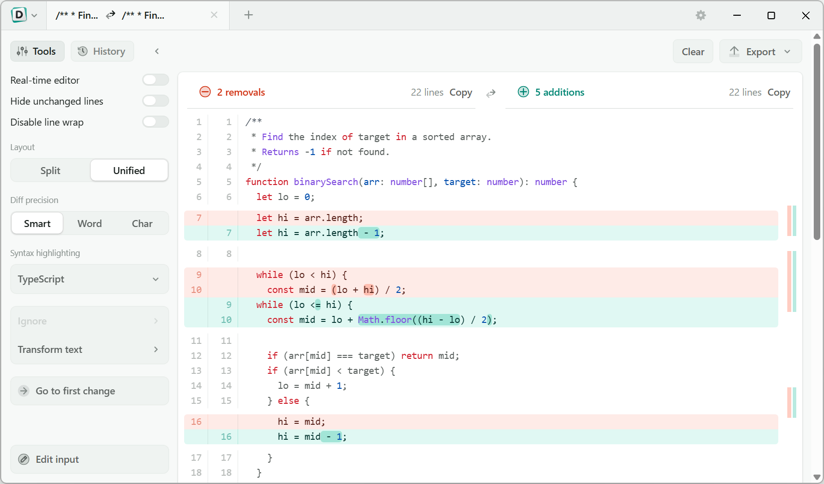Open the TypeScript syntax highlighting dropdown

coord(89,279)
